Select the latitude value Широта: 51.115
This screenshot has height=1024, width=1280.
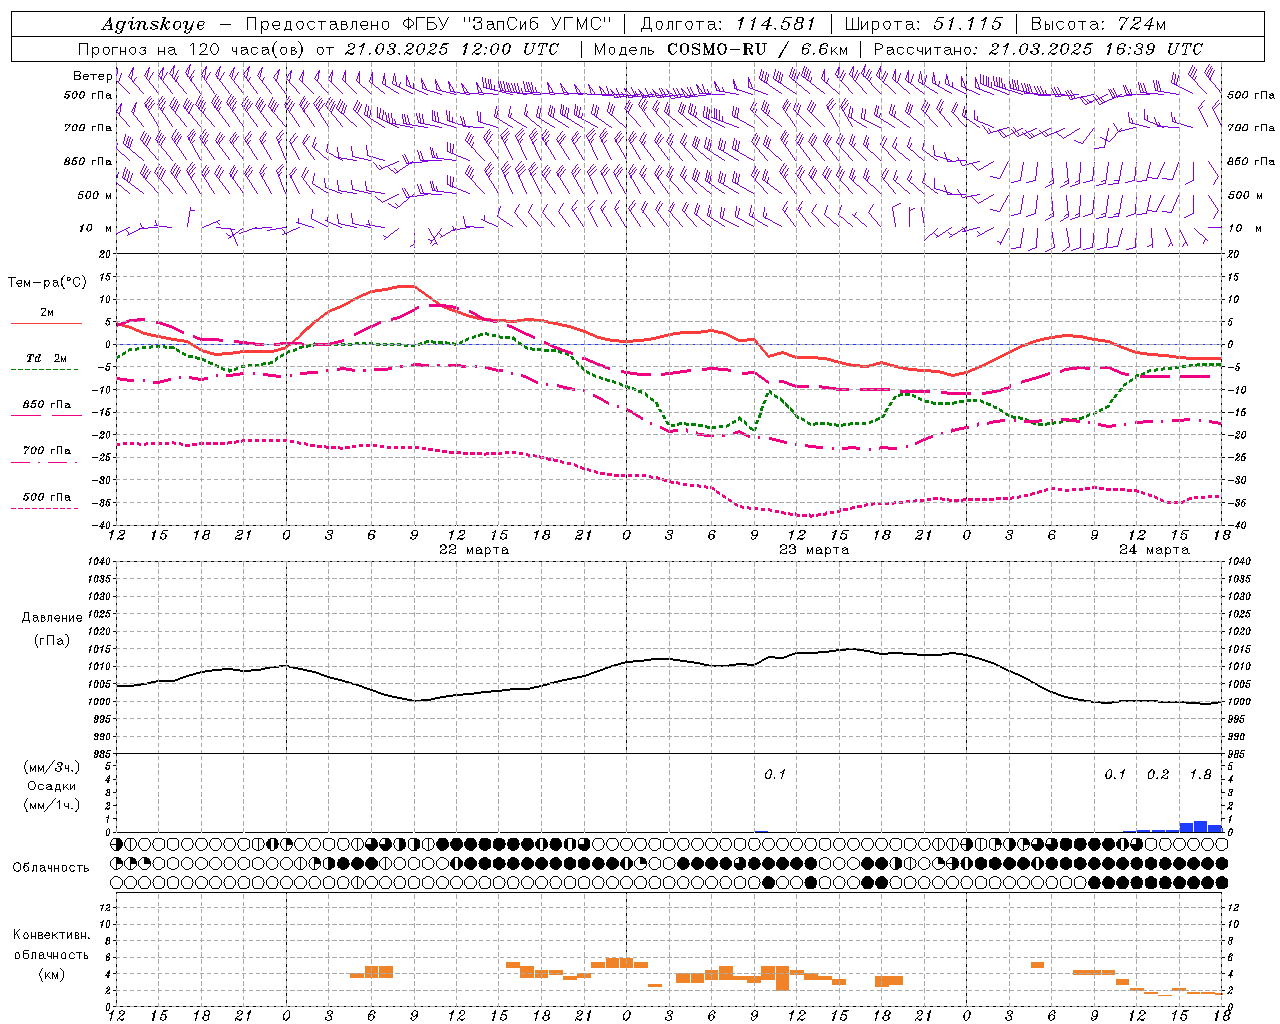point(923,24)
